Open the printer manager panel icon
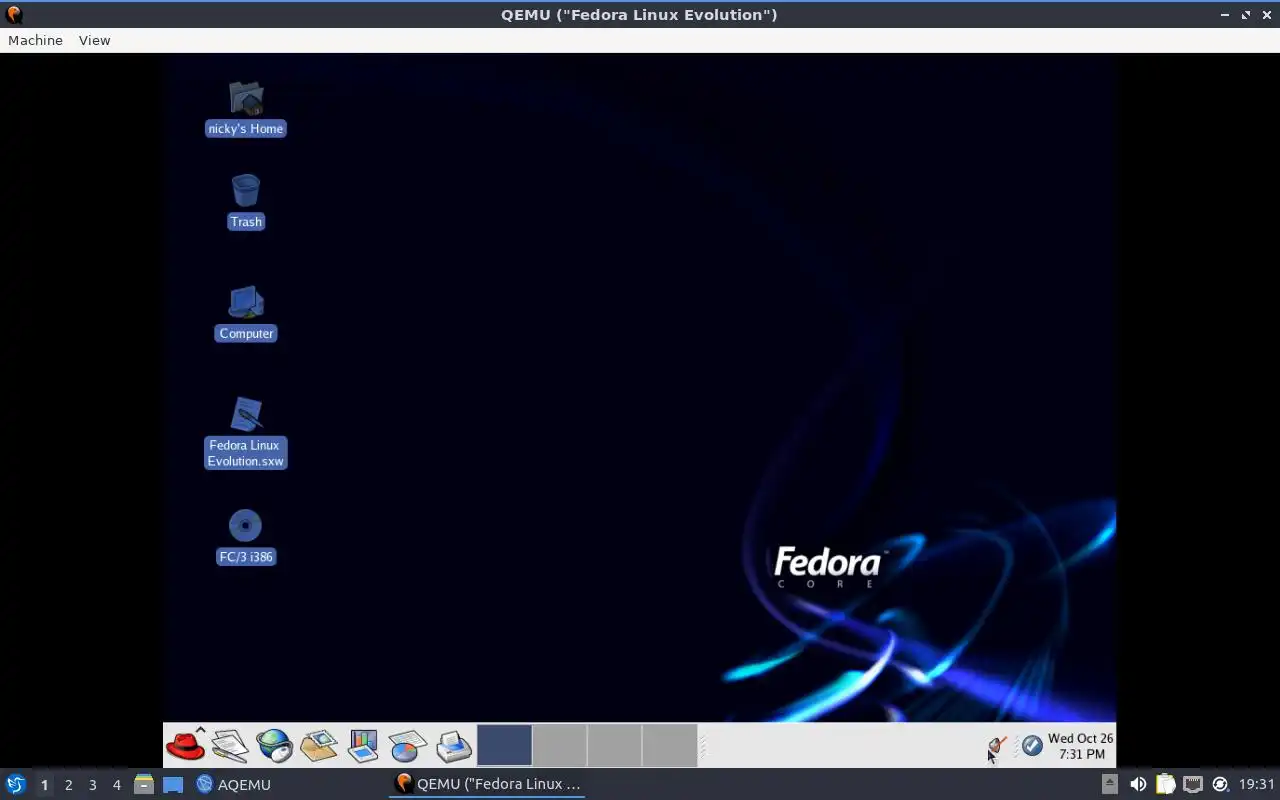1280x800 pixels. coord(453,745)
